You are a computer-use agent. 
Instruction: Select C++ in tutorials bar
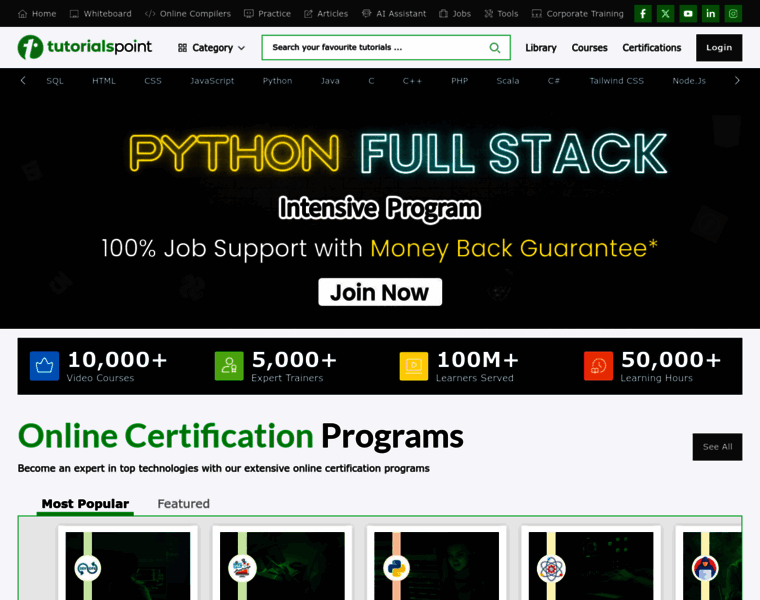pyautogui.click(x=412, y=81)
